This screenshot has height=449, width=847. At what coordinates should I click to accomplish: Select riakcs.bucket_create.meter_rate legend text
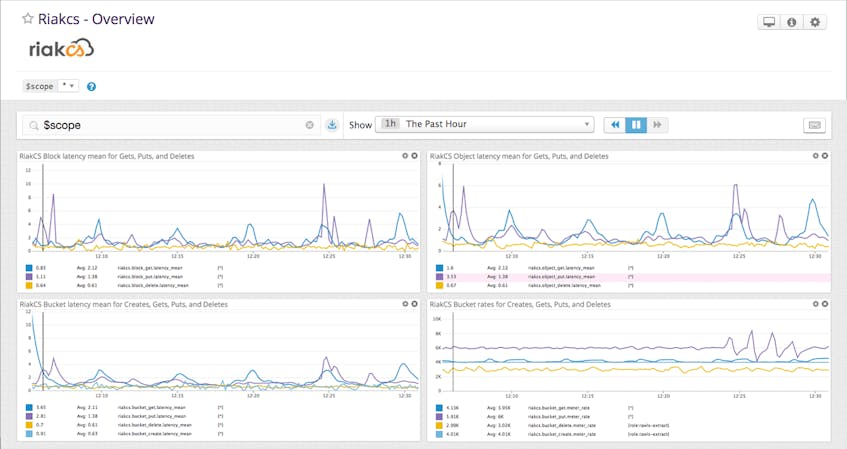click(562, 434)
